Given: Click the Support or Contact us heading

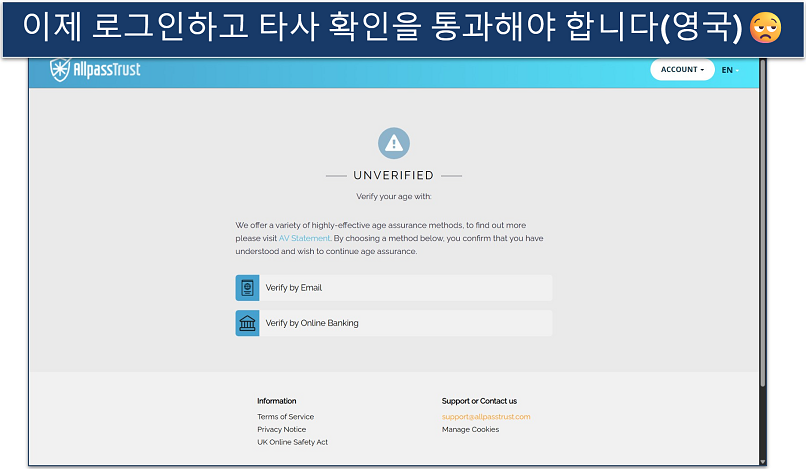Looking at the screenshot, I should pos(479,401).
